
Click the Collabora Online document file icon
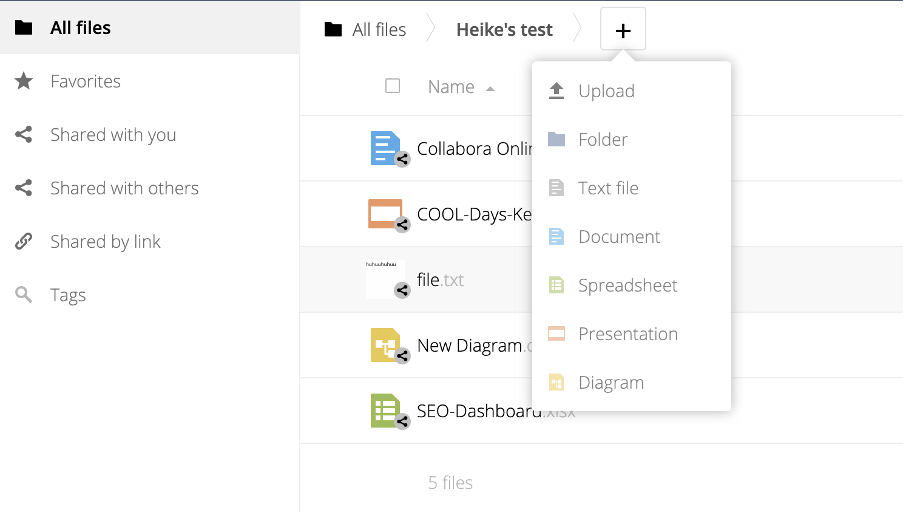(x=385, y=148)
